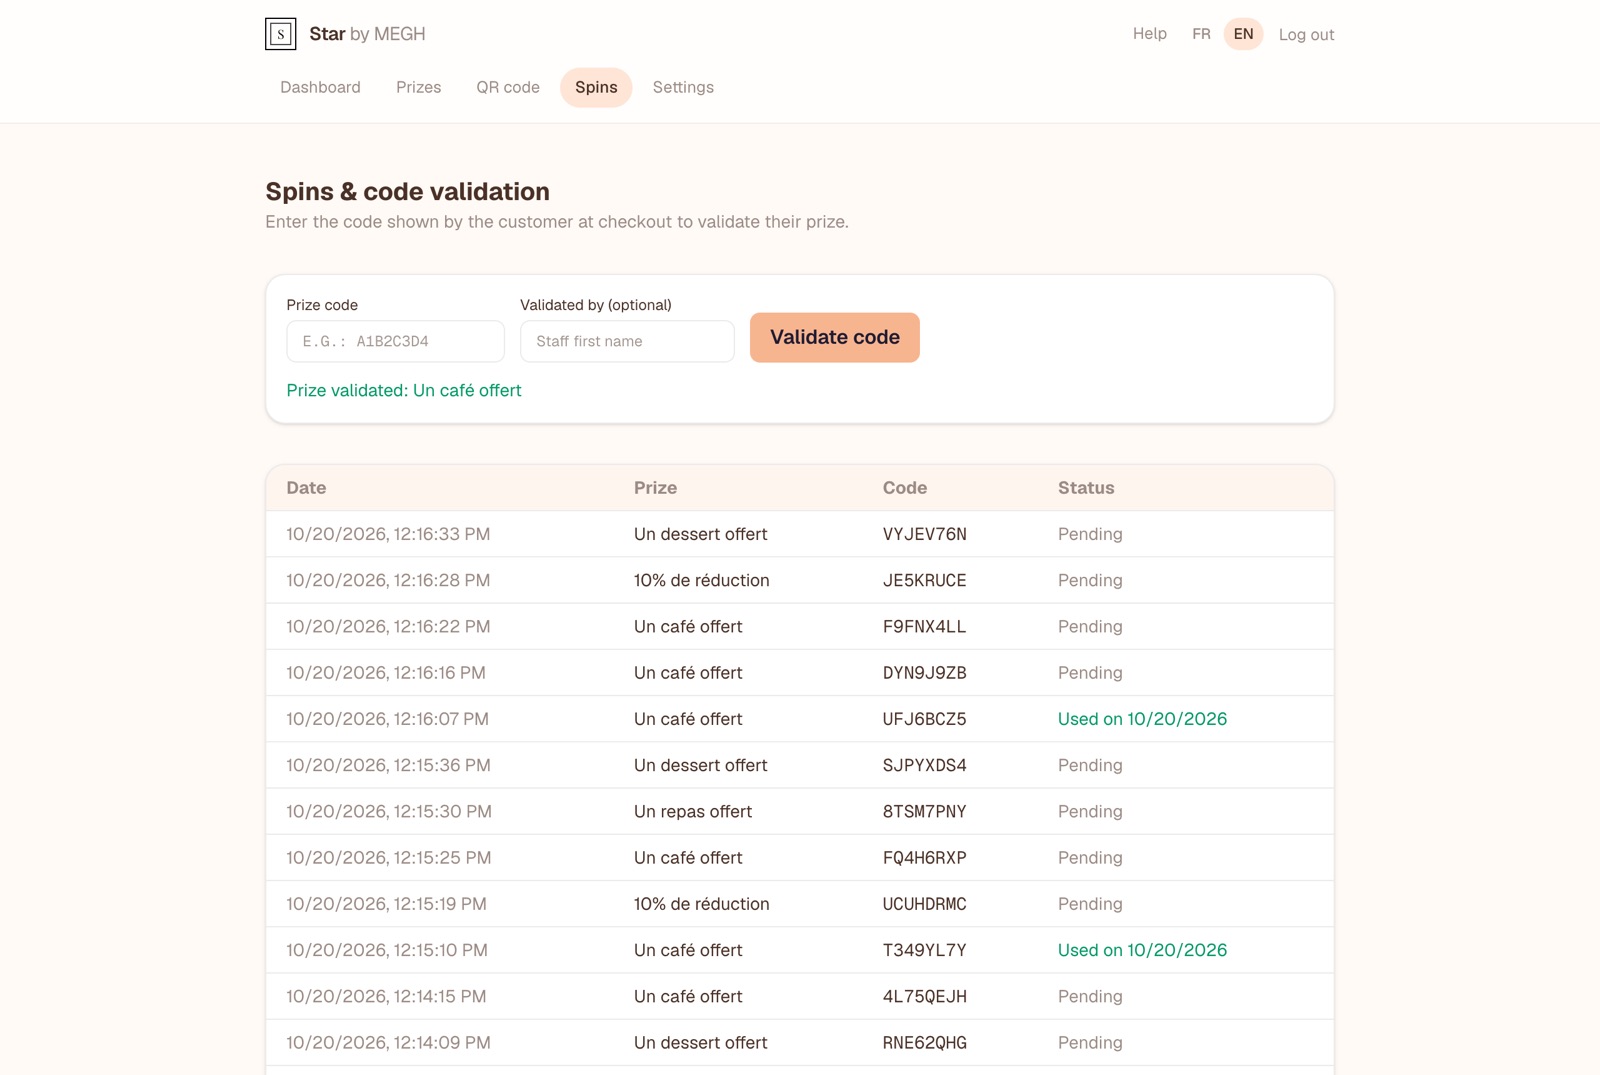Focus the Prize code input field
Viewport: 1600px width, 1075px height.
(x=395, y=341)
